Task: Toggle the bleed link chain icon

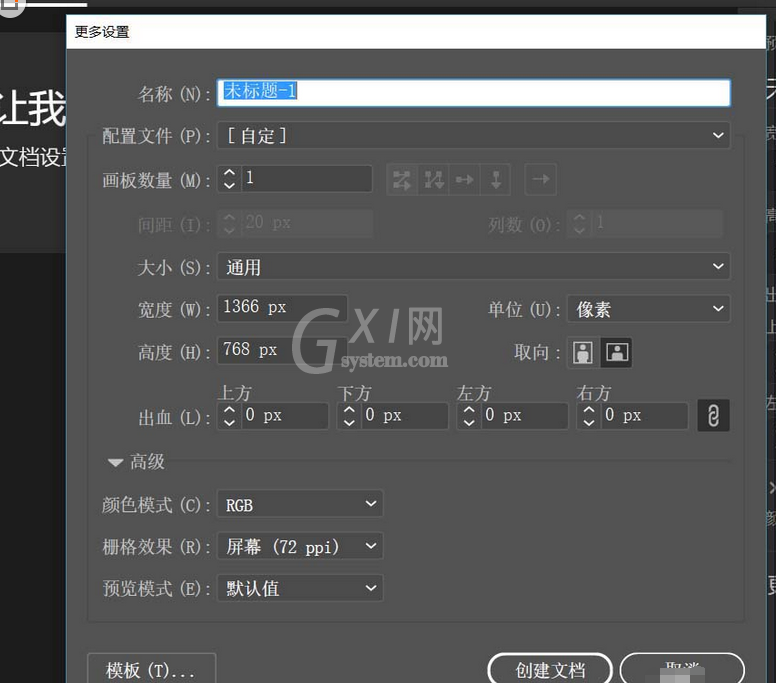Action: tap(713, 415)
